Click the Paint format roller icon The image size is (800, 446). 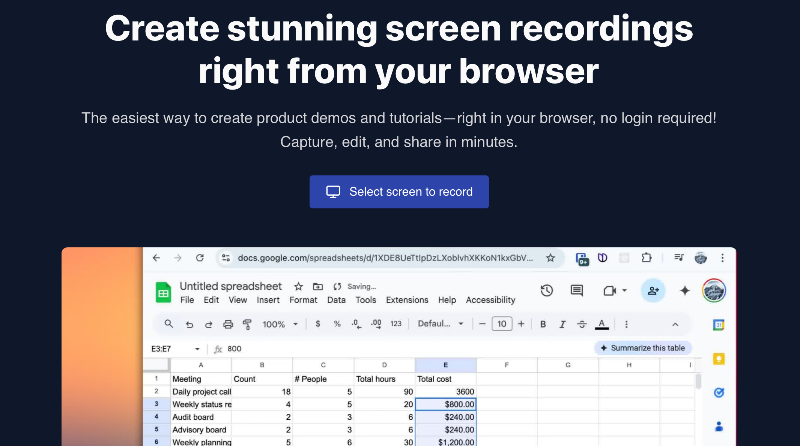pyautogui.click(x=247, y=324)
